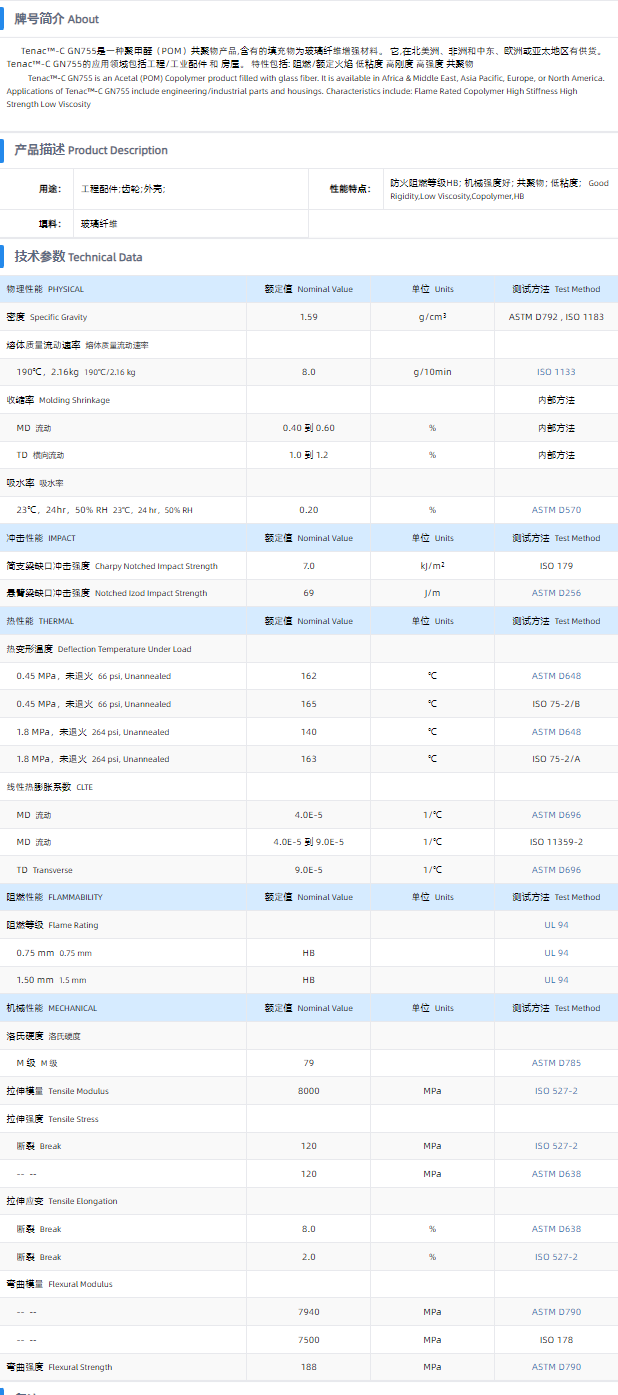Open UL 94 link in the Flame Rating row

pos(556,925)
